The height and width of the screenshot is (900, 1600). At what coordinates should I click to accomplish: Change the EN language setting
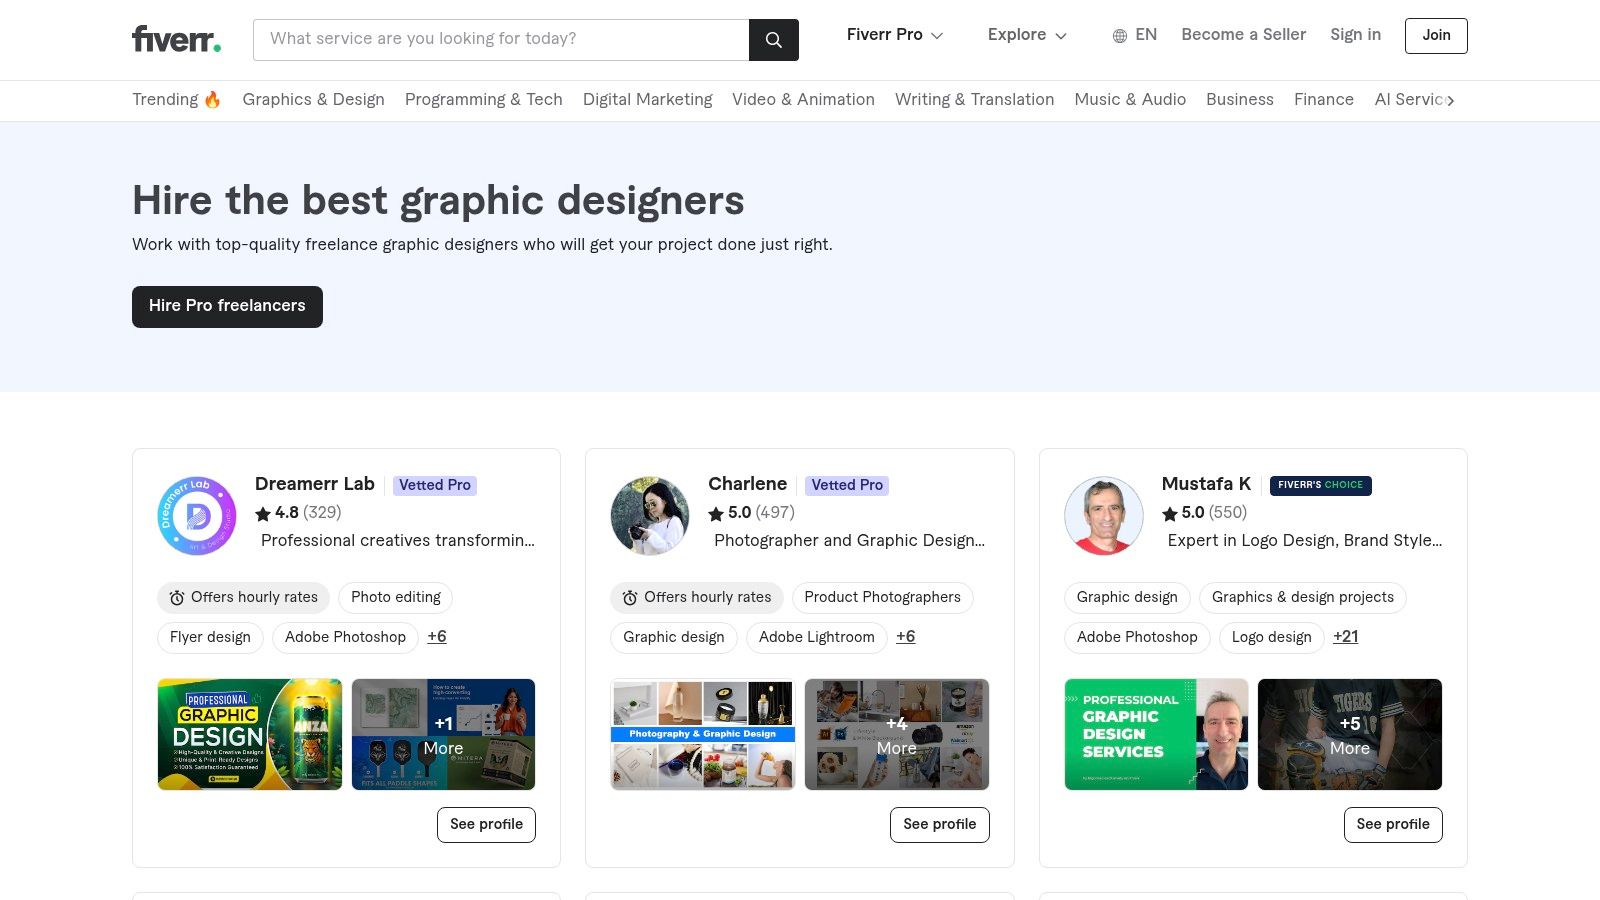point(1135,35)
